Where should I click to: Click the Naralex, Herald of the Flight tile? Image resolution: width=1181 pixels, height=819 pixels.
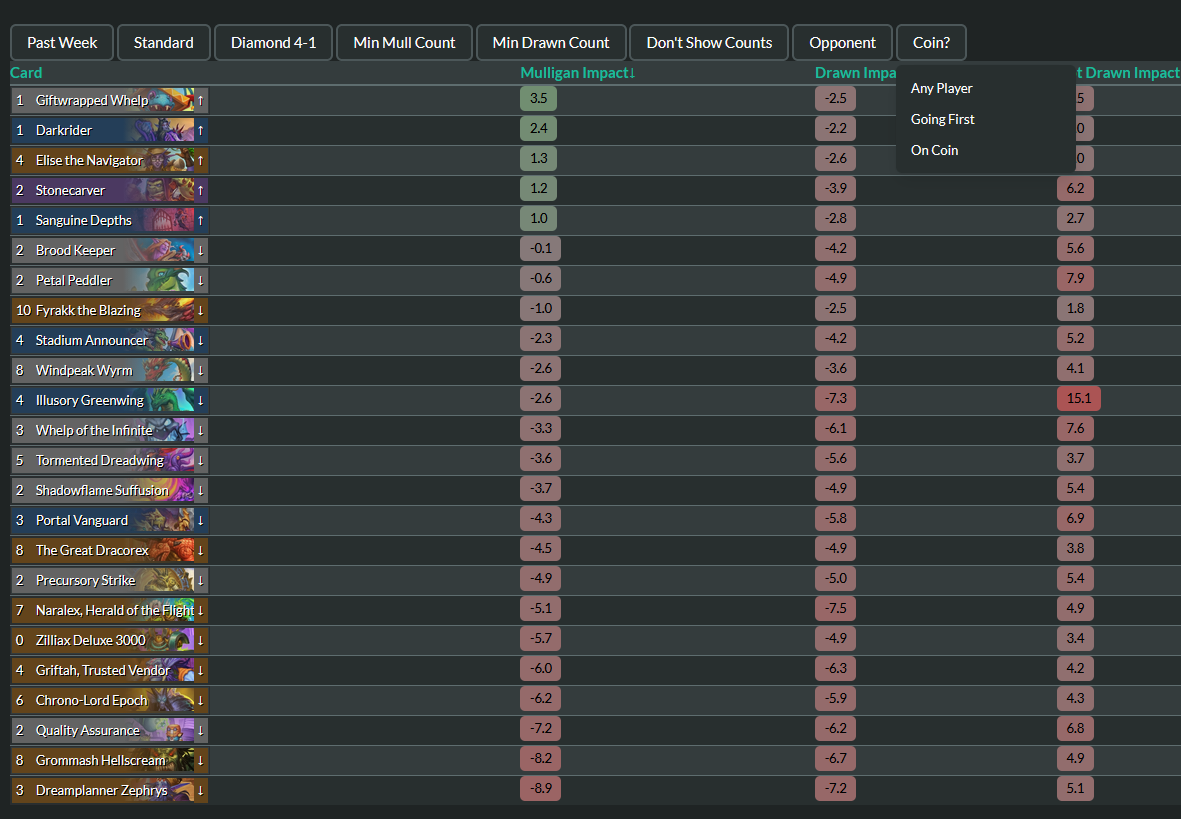tap(109, 610)
